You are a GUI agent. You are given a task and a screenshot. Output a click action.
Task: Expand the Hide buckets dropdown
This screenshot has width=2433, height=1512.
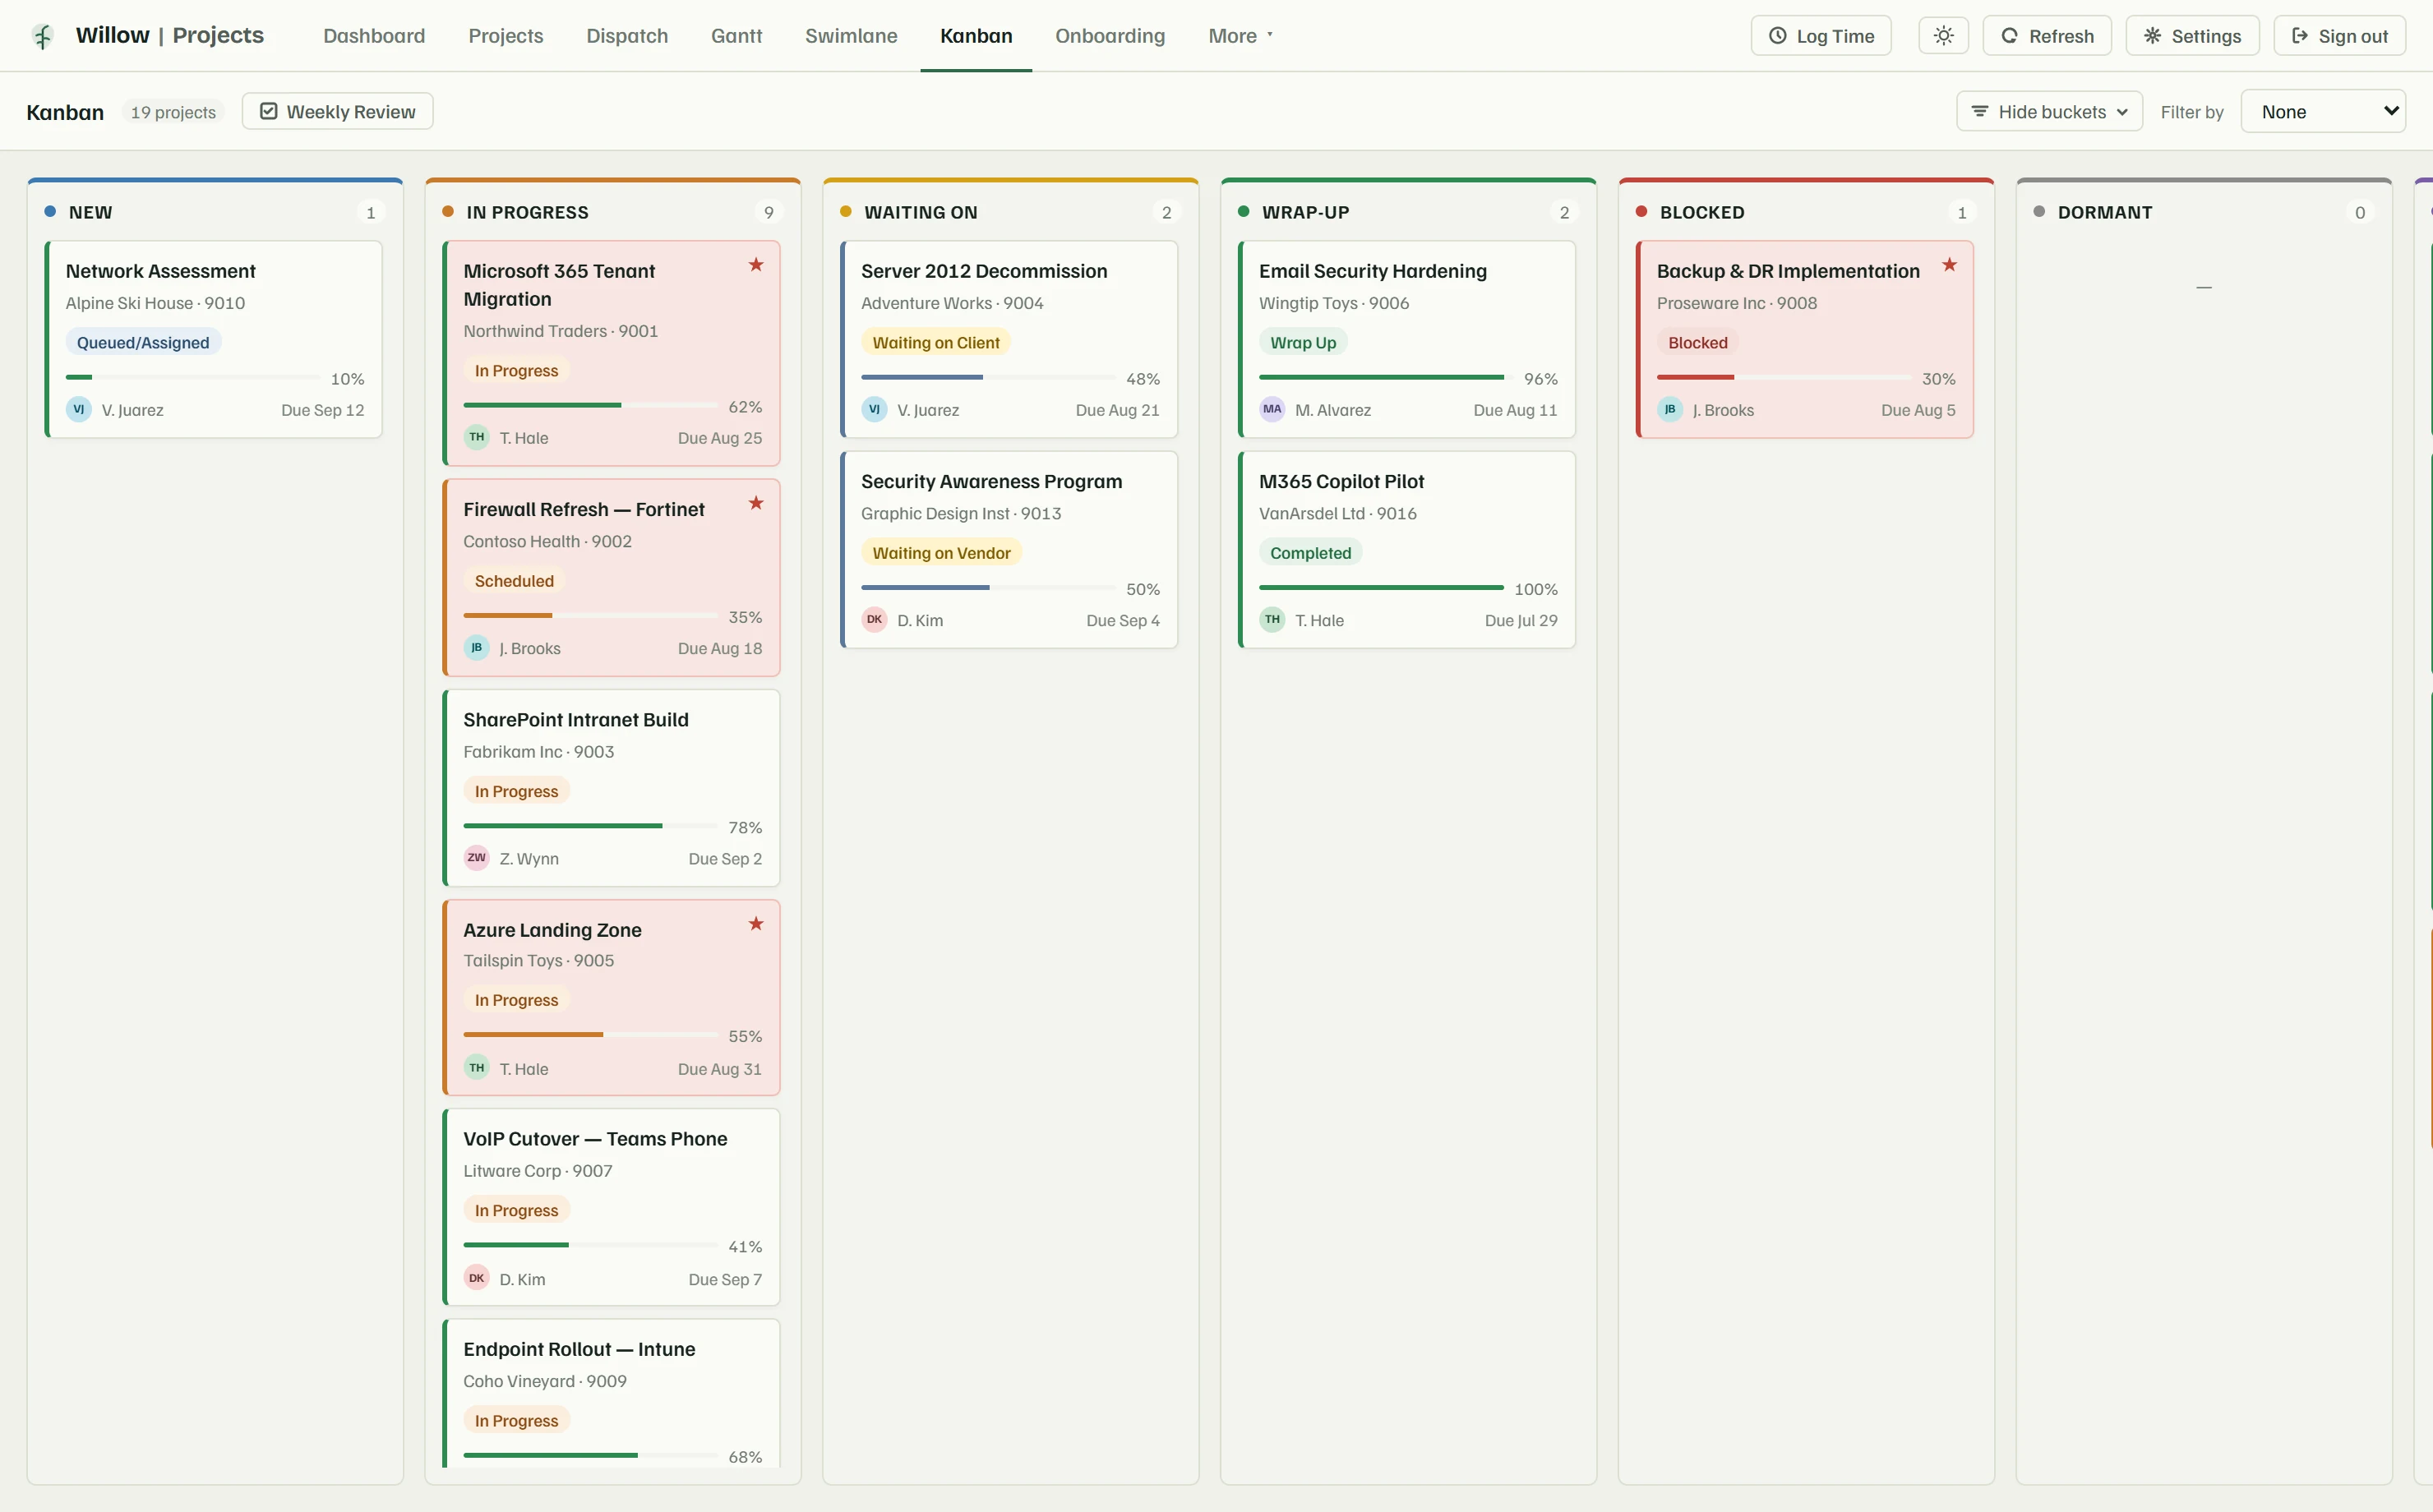tap(2049, 112)
